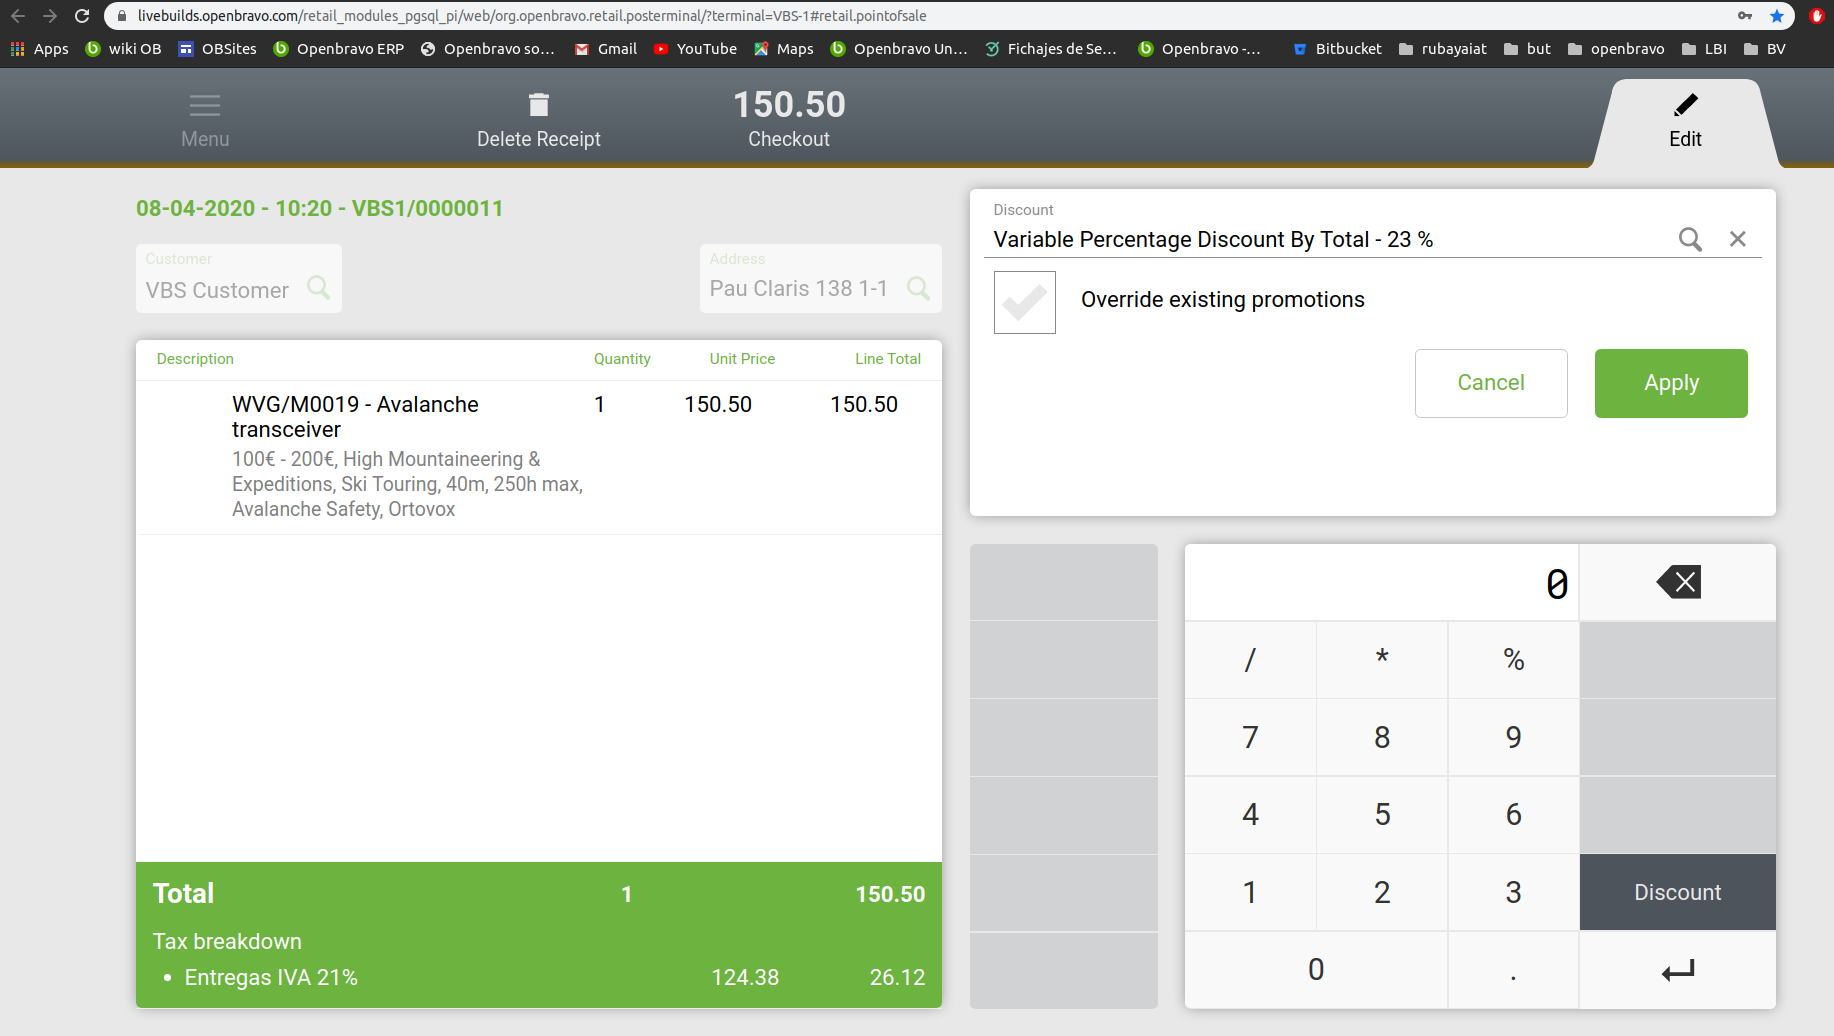Search discounts with the magnifier icon
1834x1036 pixels.
(x=1690, y=239)
